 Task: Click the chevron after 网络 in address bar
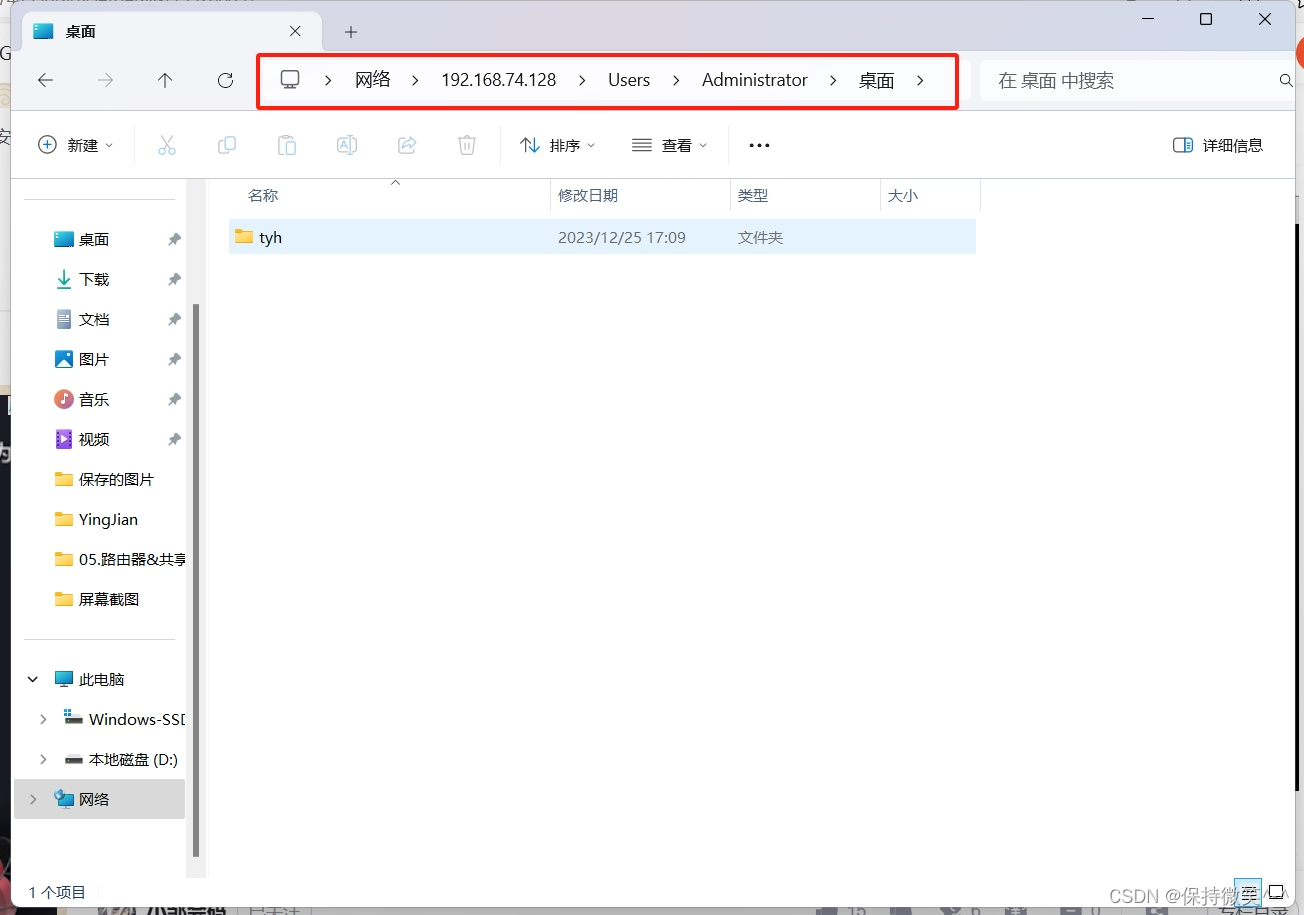point(415,80)
